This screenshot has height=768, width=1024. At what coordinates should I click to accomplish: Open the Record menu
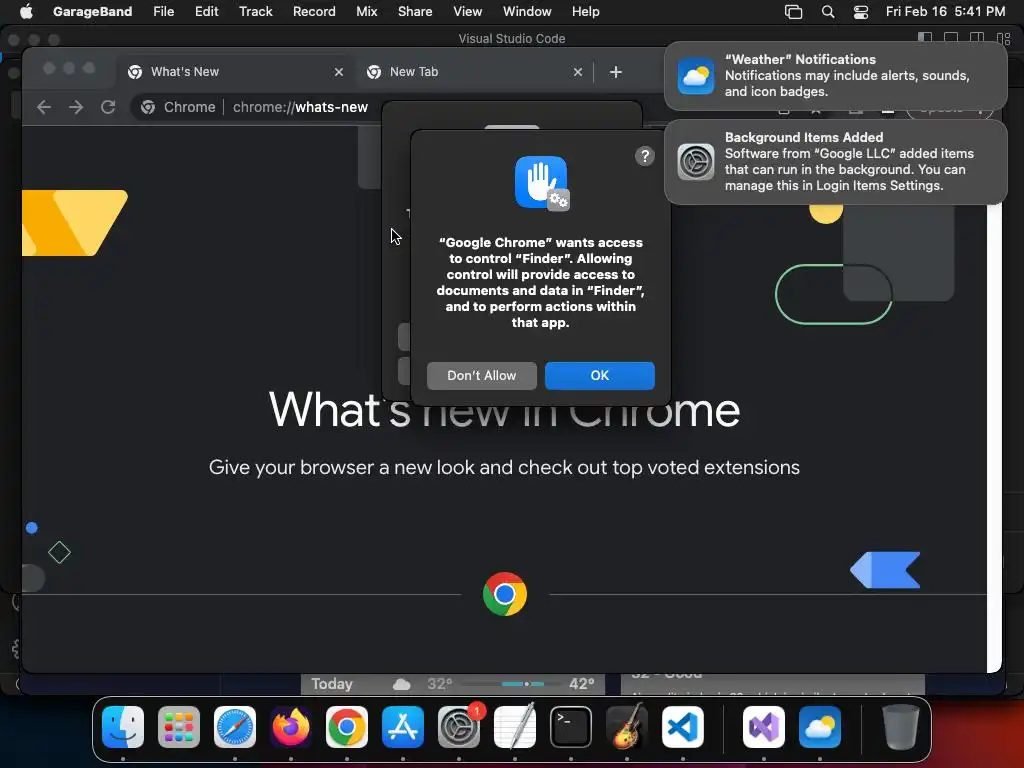tap(313, 11)
